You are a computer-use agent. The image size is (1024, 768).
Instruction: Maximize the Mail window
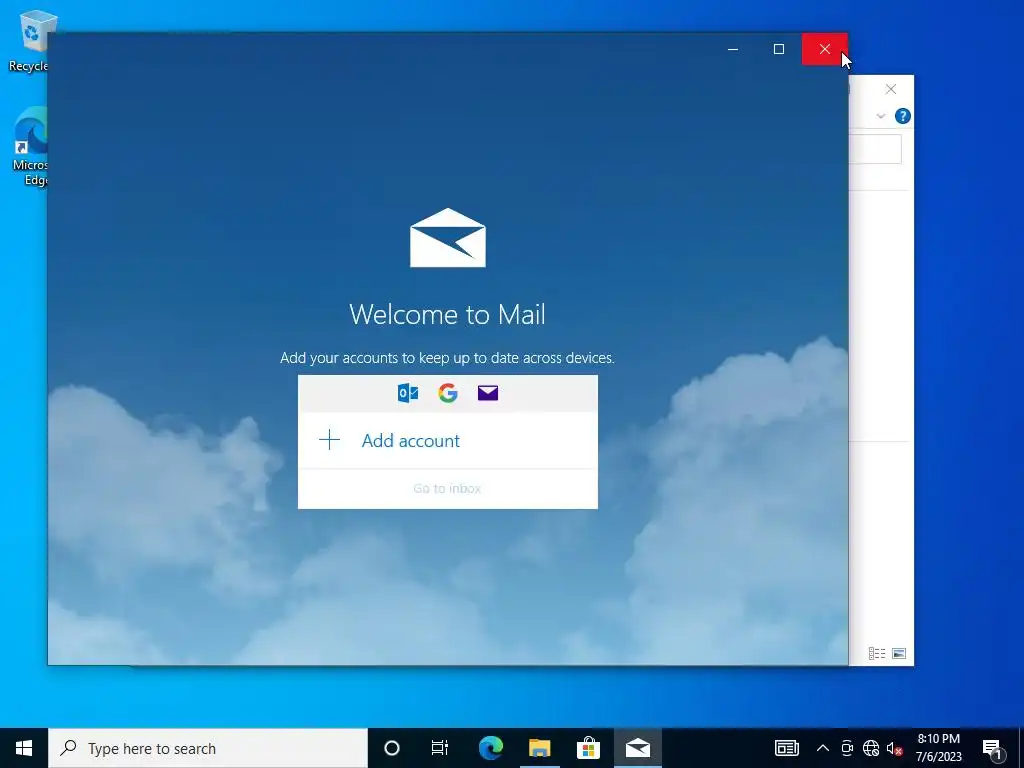click(x=778, y=49)
